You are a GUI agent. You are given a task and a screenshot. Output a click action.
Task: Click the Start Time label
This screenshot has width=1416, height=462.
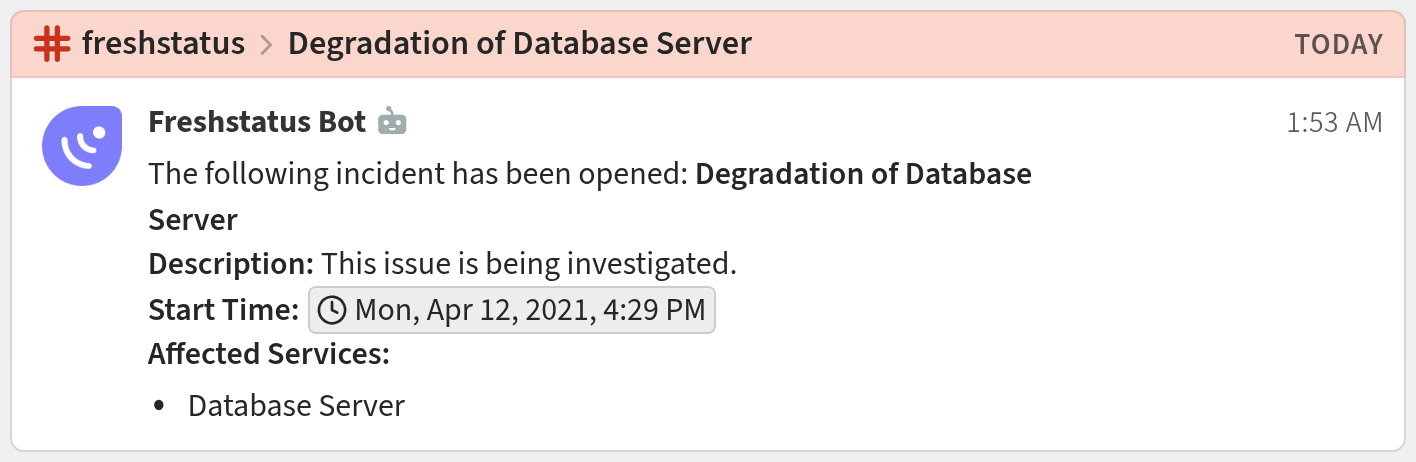(x=224, y=311)
